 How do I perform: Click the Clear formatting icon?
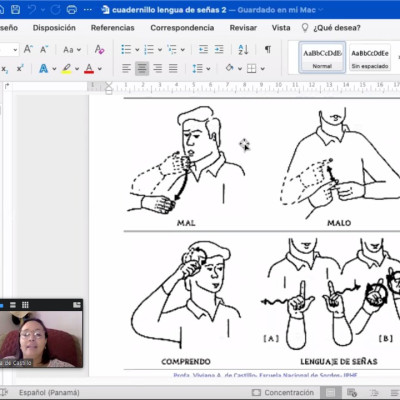tap(99, 50)
